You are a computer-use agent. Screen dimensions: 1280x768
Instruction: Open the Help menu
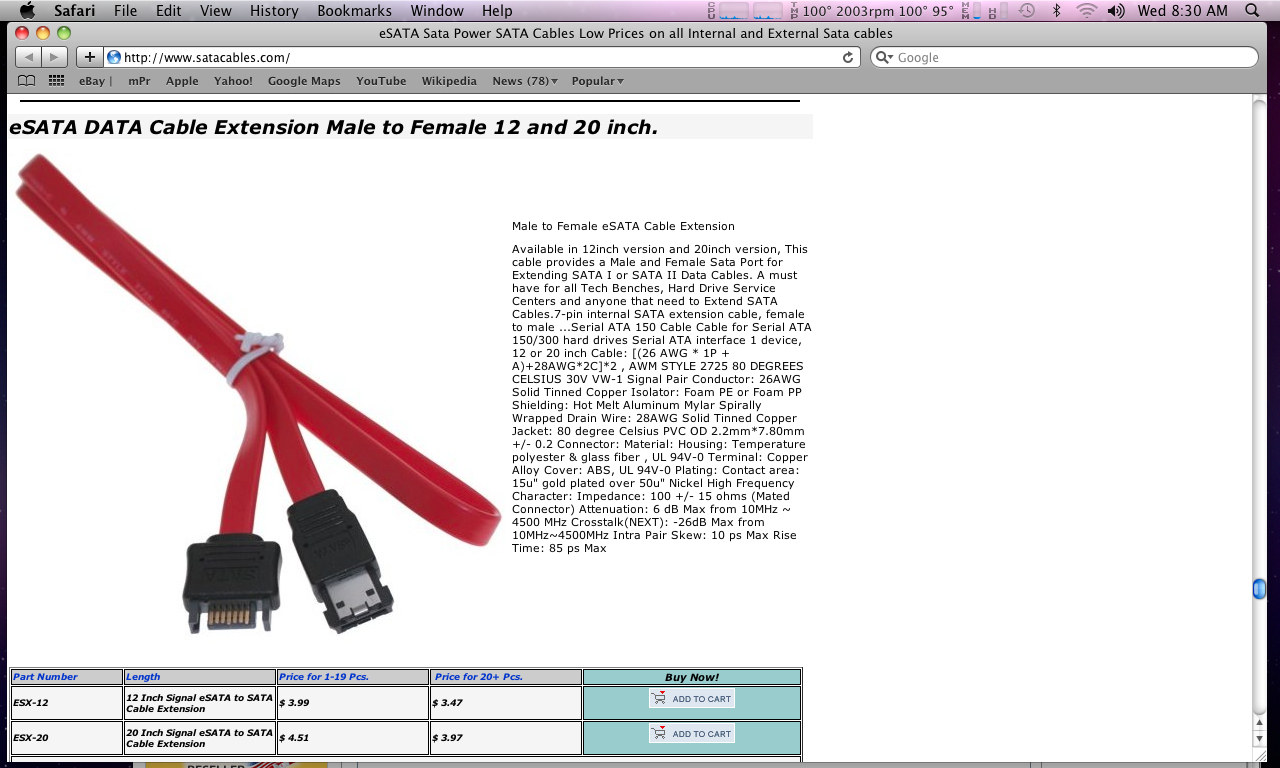click(497, 11)
